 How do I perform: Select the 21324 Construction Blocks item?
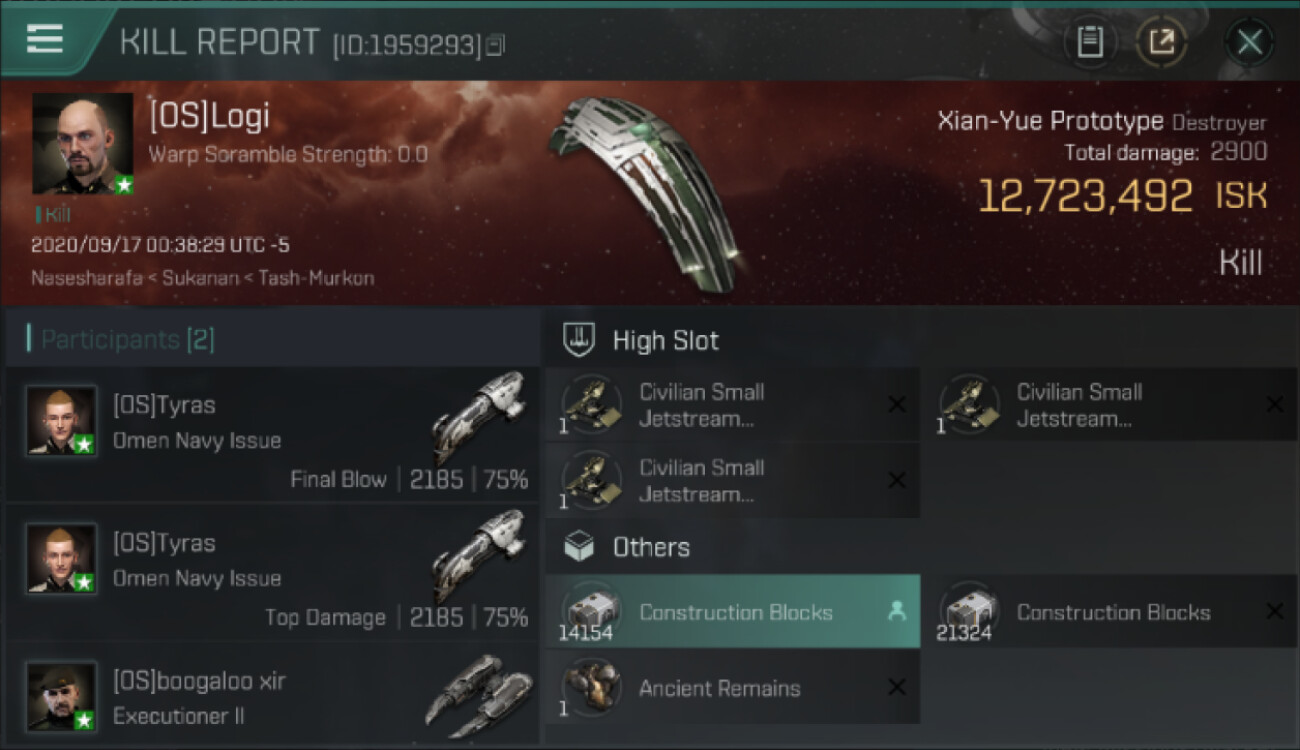pyautogui.click(x=1110, y=611)
